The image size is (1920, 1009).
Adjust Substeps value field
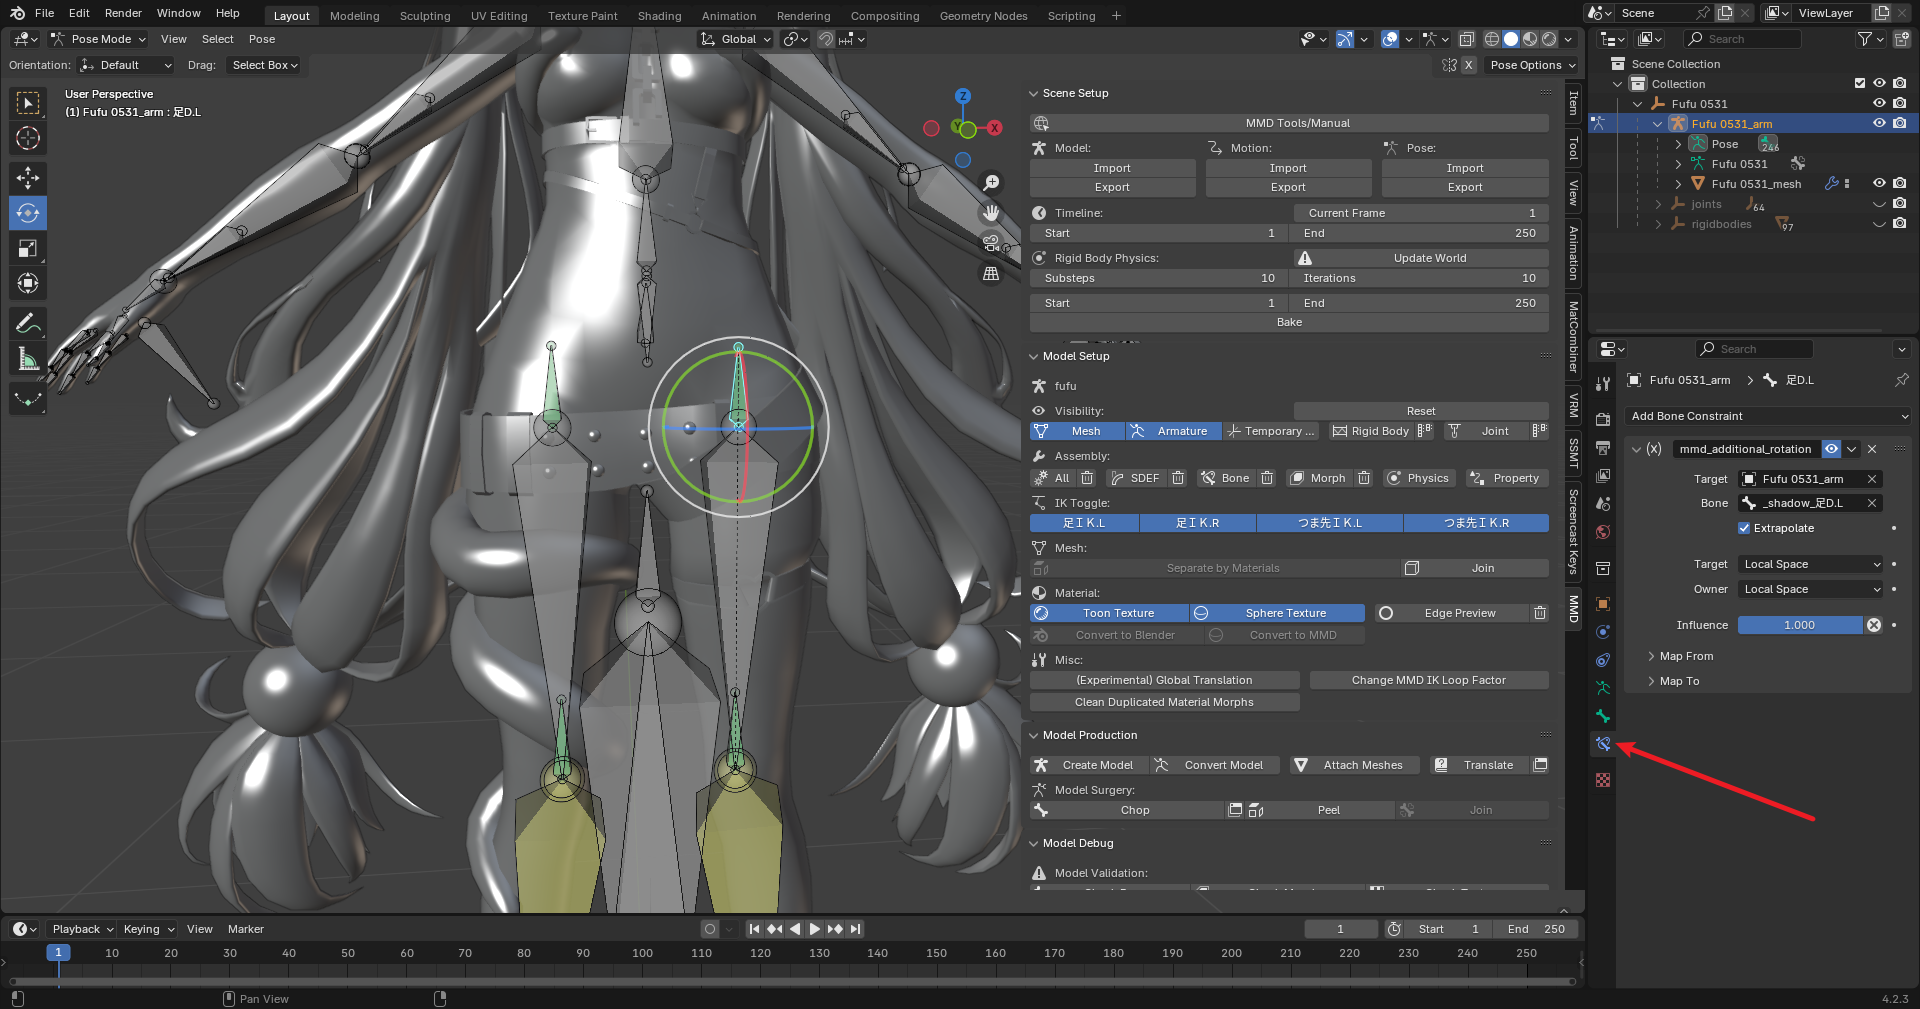coord(1158,278)
